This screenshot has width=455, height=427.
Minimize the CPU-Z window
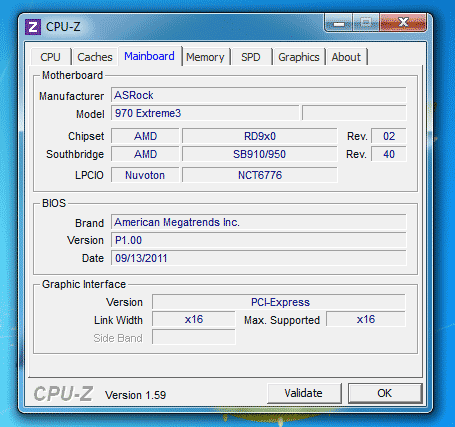tap(339, 23)
